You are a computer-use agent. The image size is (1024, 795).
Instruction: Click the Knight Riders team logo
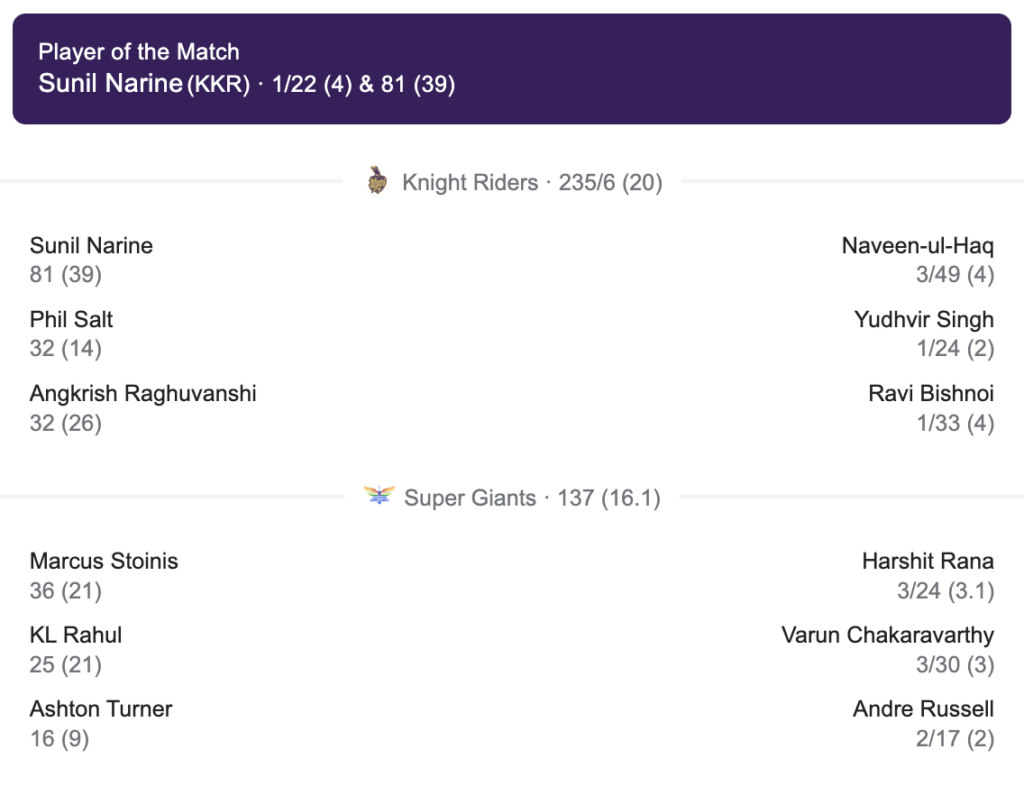point(377,181)
